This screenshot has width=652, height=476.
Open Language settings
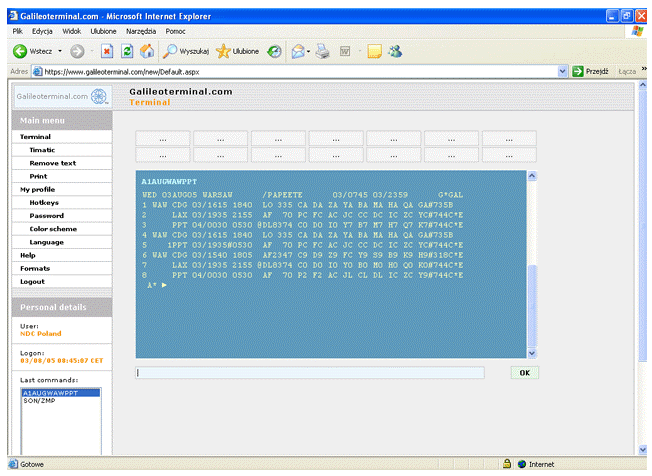[62, 242]
